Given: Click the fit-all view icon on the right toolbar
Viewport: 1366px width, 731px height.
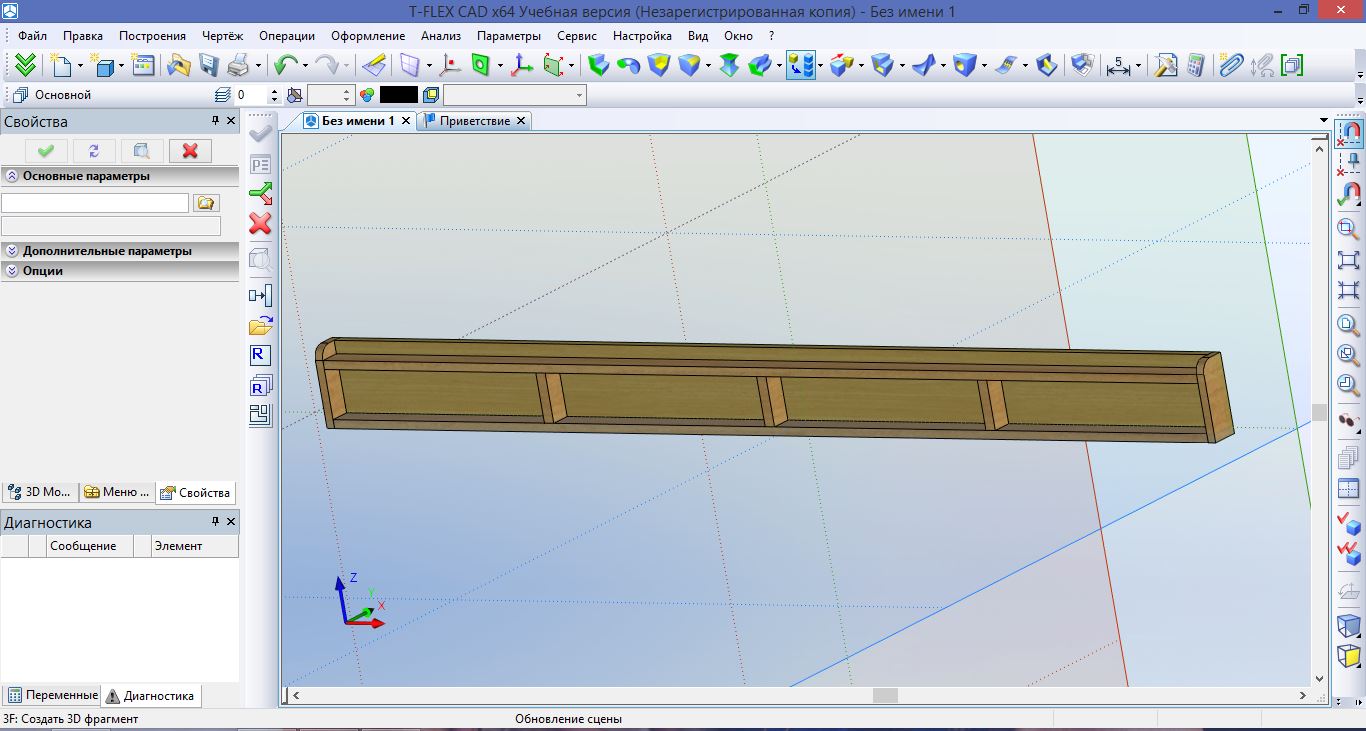Looking at the screenshot, I should pos(1349,259).
